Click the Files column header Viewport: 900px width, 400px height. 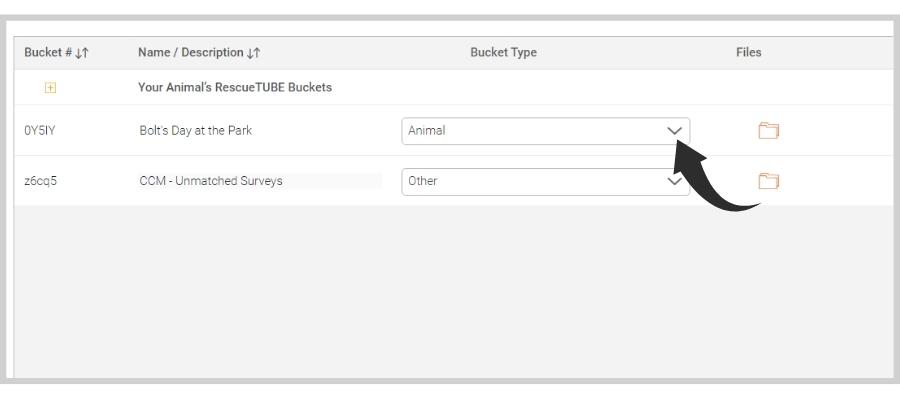point(748,52)
